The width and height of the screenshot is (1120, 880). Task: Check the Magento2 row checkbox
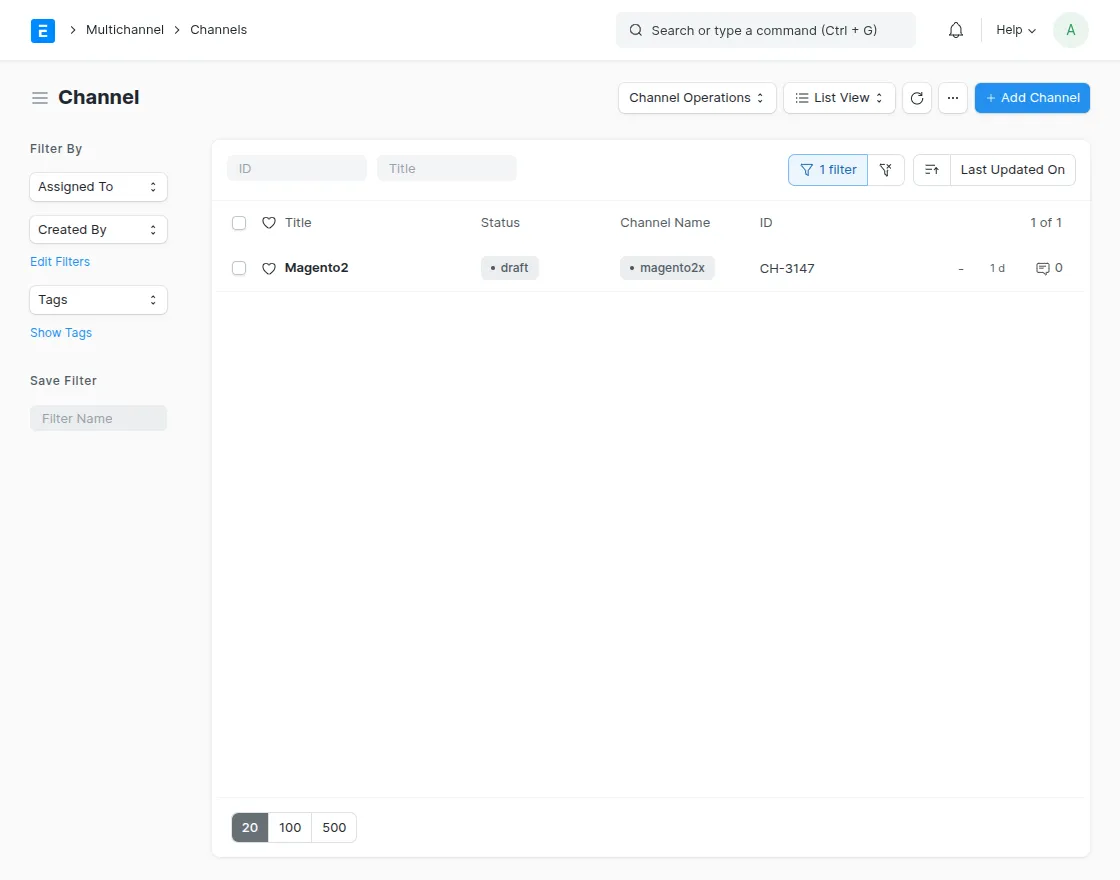239,268
